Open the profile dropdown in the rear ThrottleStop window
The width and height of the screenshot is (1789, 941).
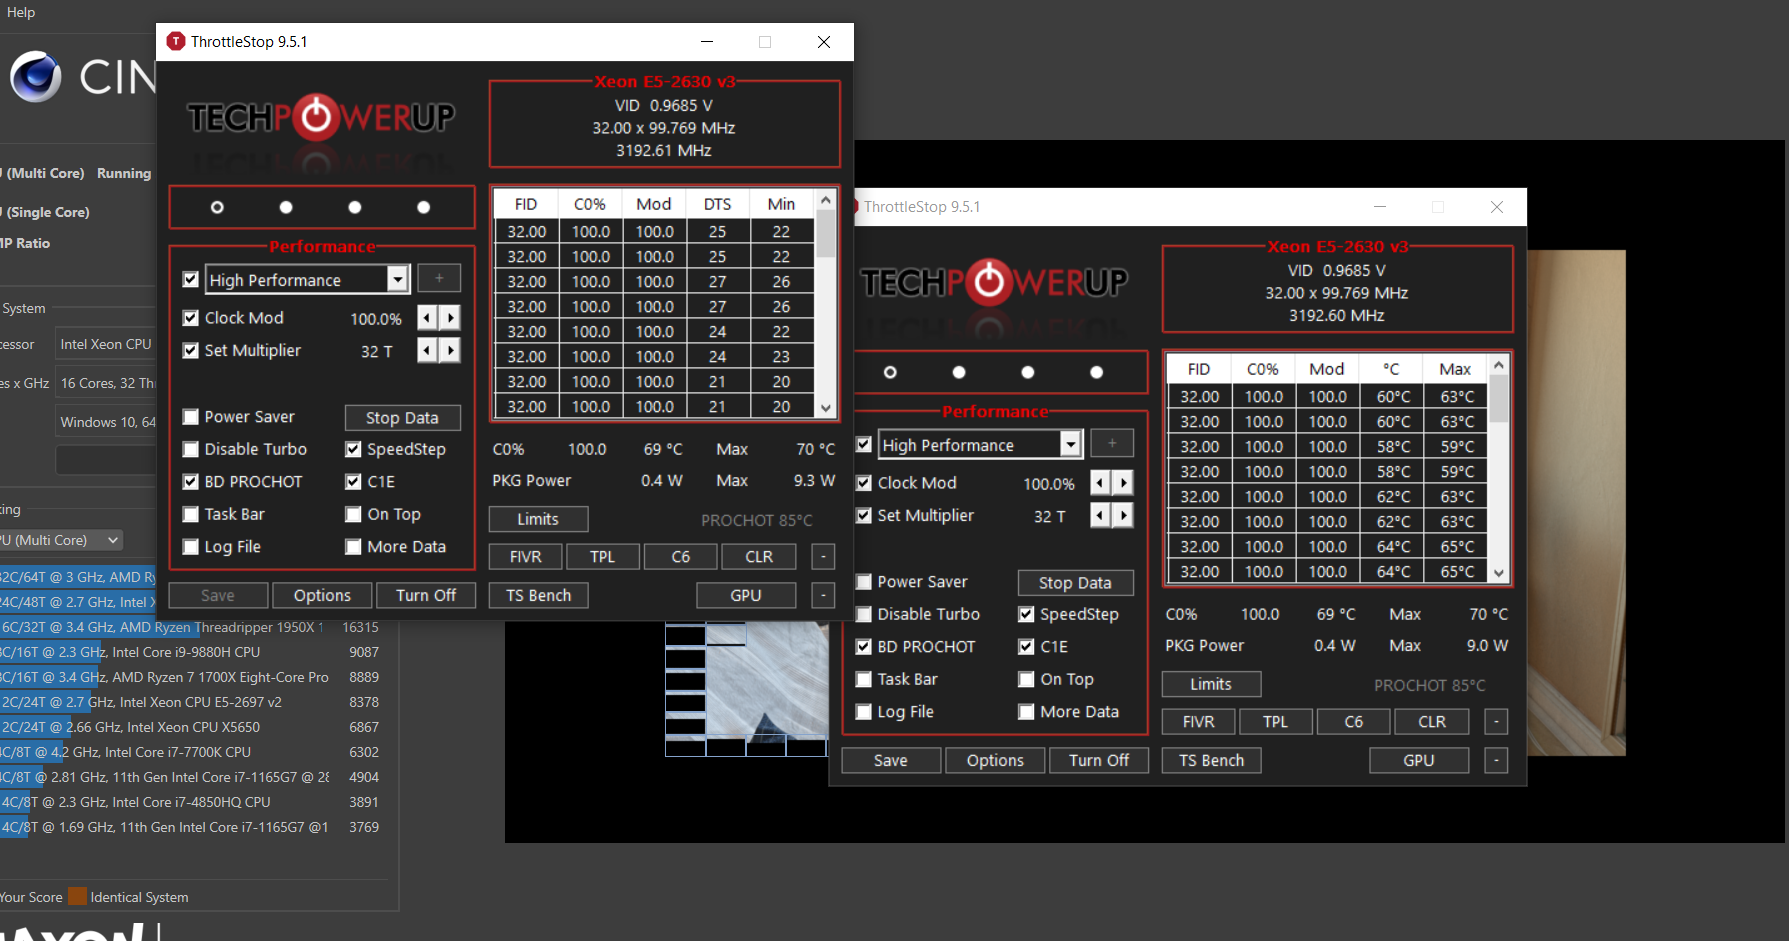1070,443
